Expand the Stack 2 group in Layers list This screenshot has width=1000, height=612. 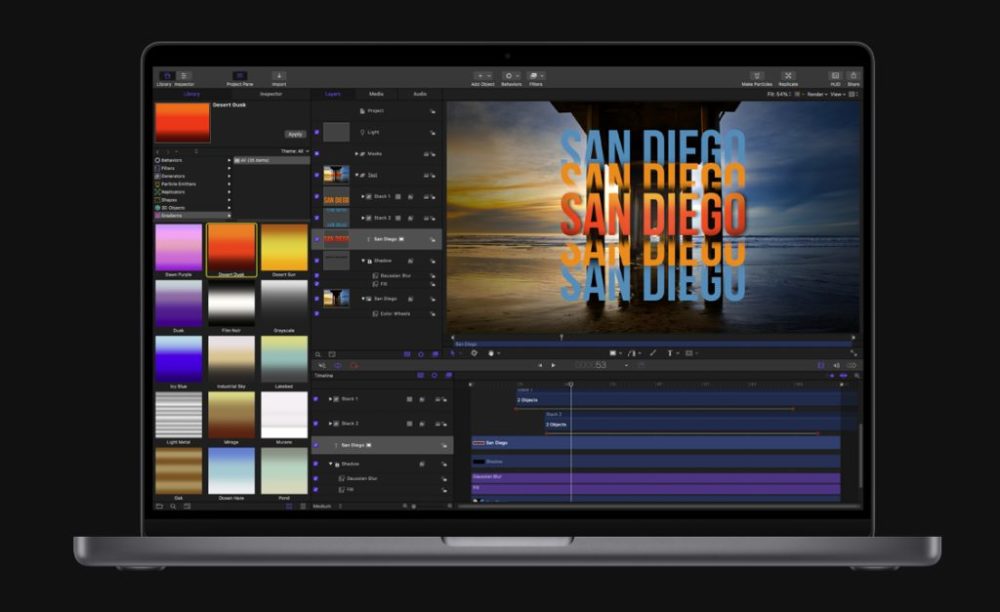click(365, 217)
